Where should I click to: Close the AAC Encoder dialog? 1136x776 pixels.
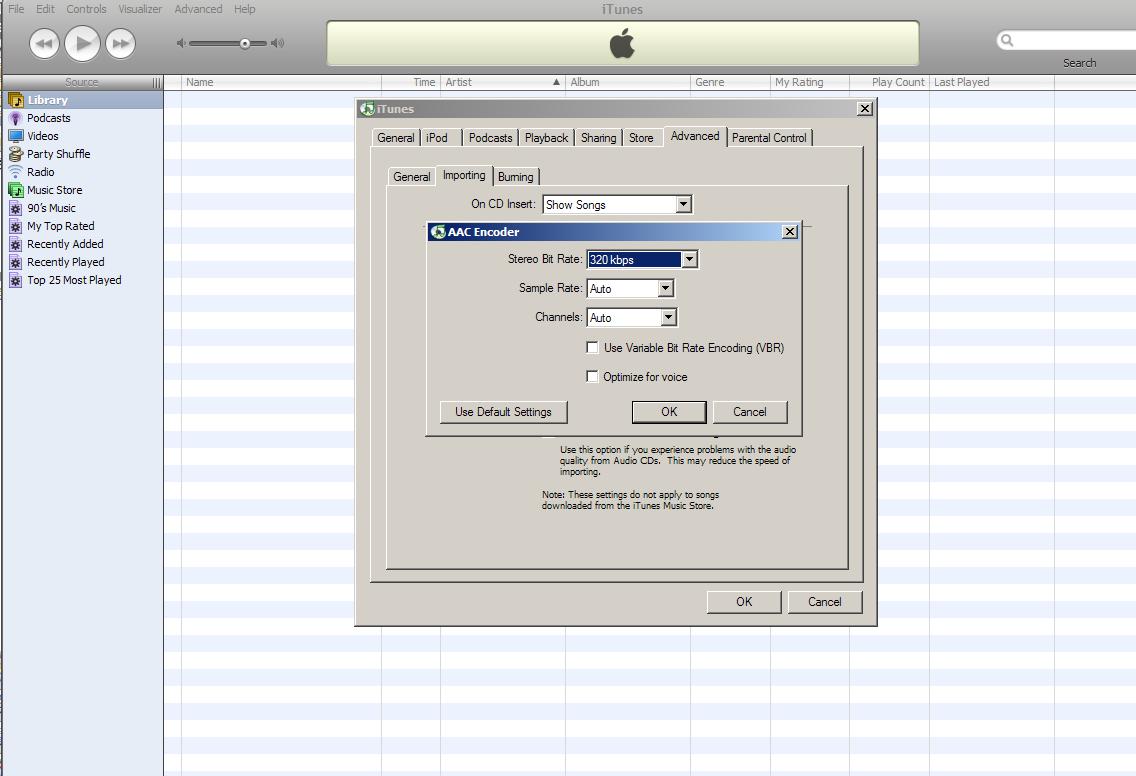pyautogui.click(x=790, y=232)
